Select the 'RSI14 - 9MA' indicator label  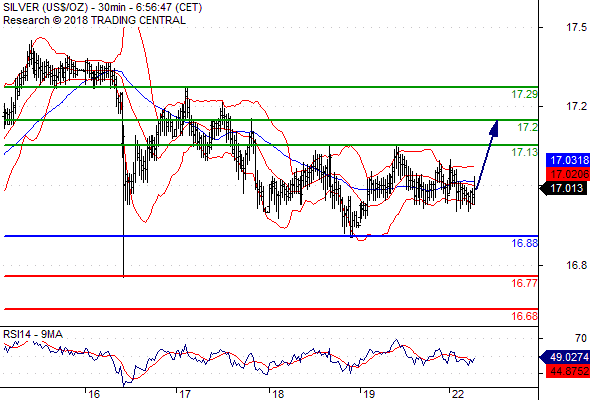pos(33,334)
